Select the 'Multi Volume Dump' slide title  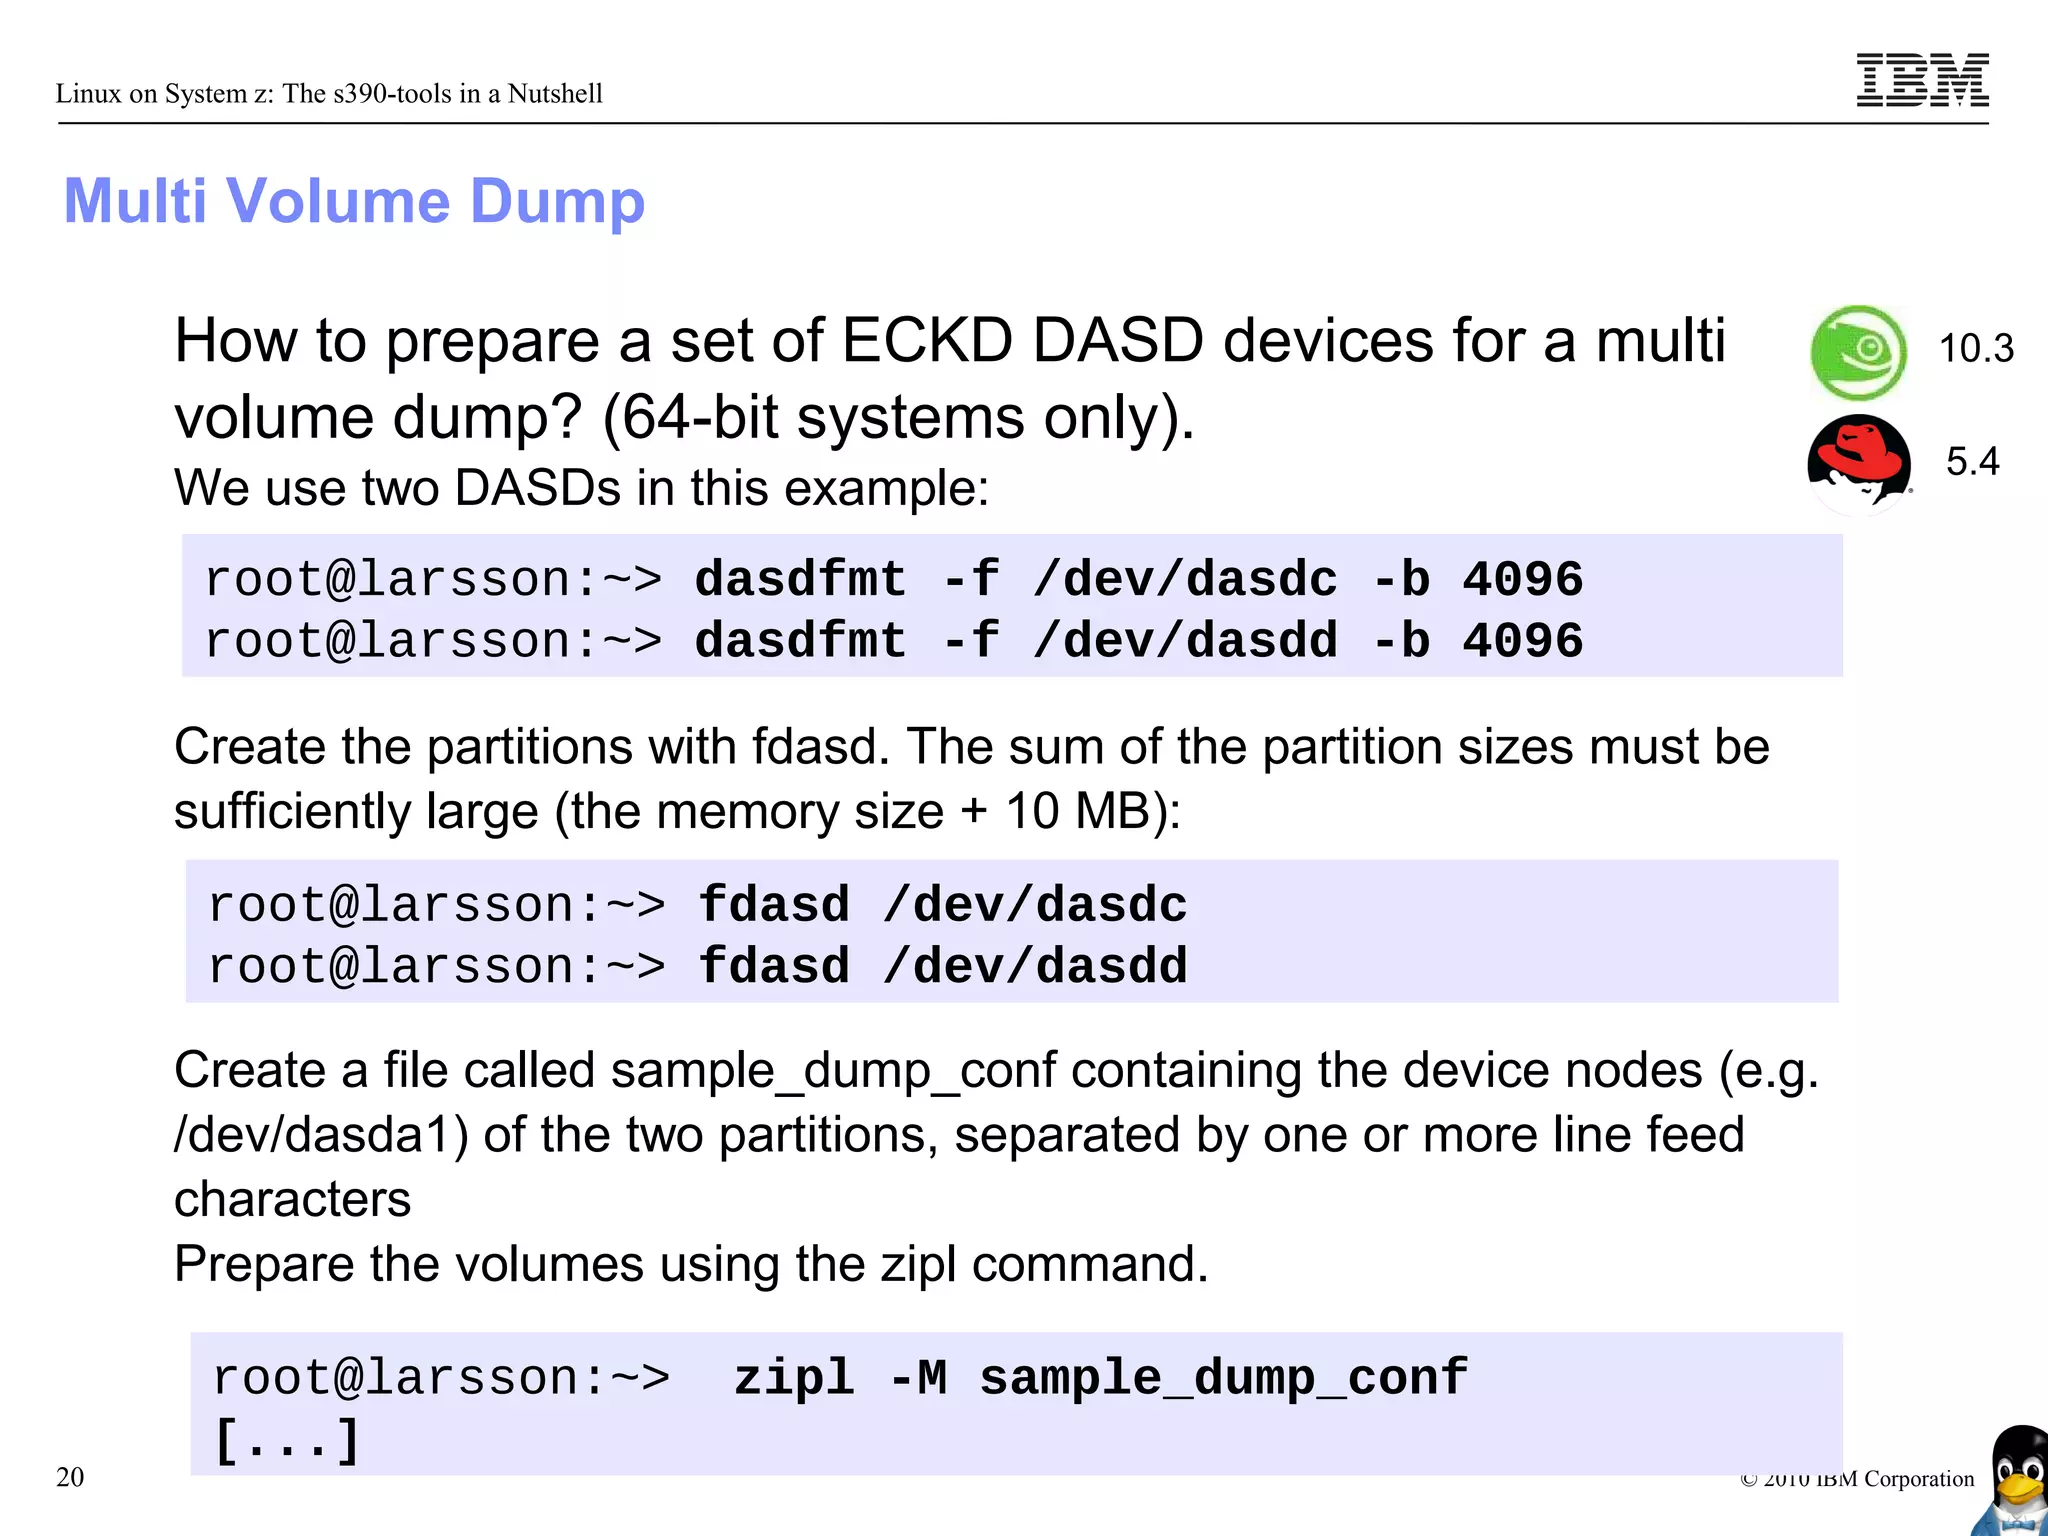[354, 201]
